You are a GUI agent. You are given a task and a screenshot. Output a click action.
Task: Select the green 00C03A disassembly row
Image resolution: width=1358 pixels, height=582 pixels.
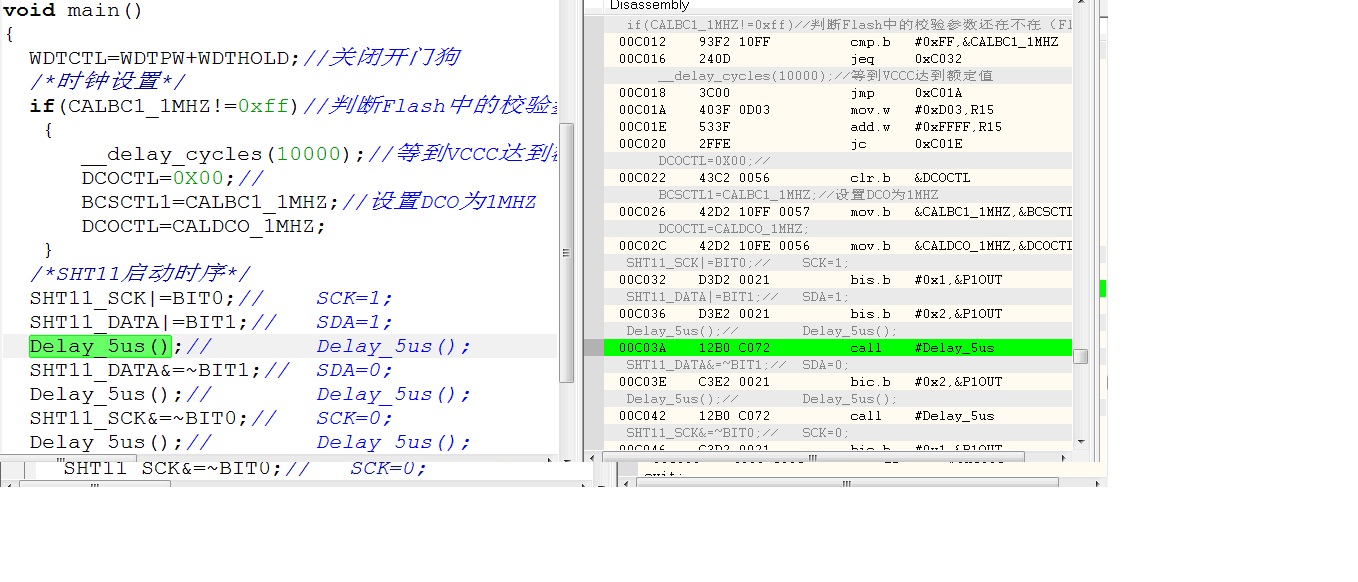pos(838,348)
